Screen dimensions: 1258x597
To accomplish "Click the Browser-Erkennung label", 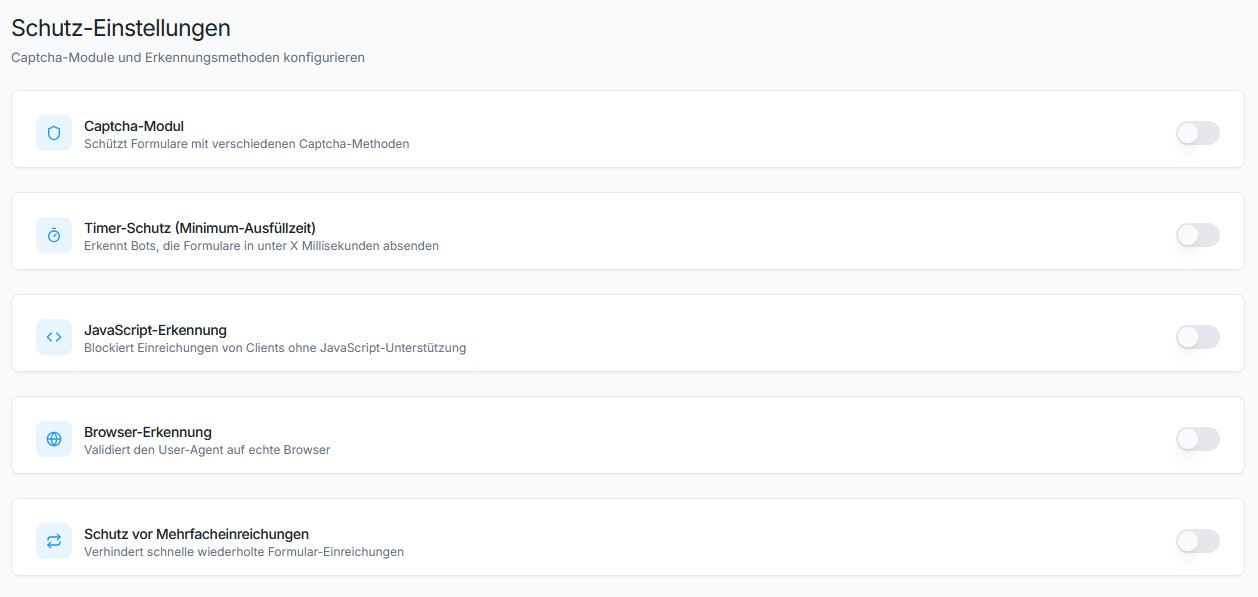I will click(148, 432).
